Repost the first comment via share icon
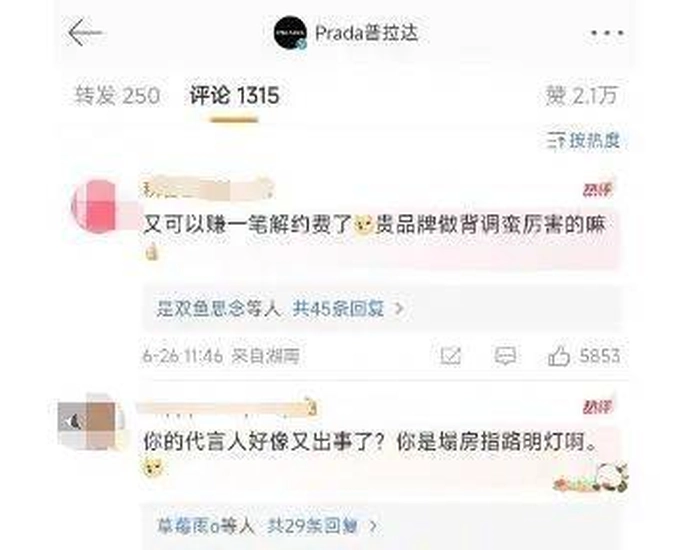Screen dimensions: 700x550 point(450,356)
